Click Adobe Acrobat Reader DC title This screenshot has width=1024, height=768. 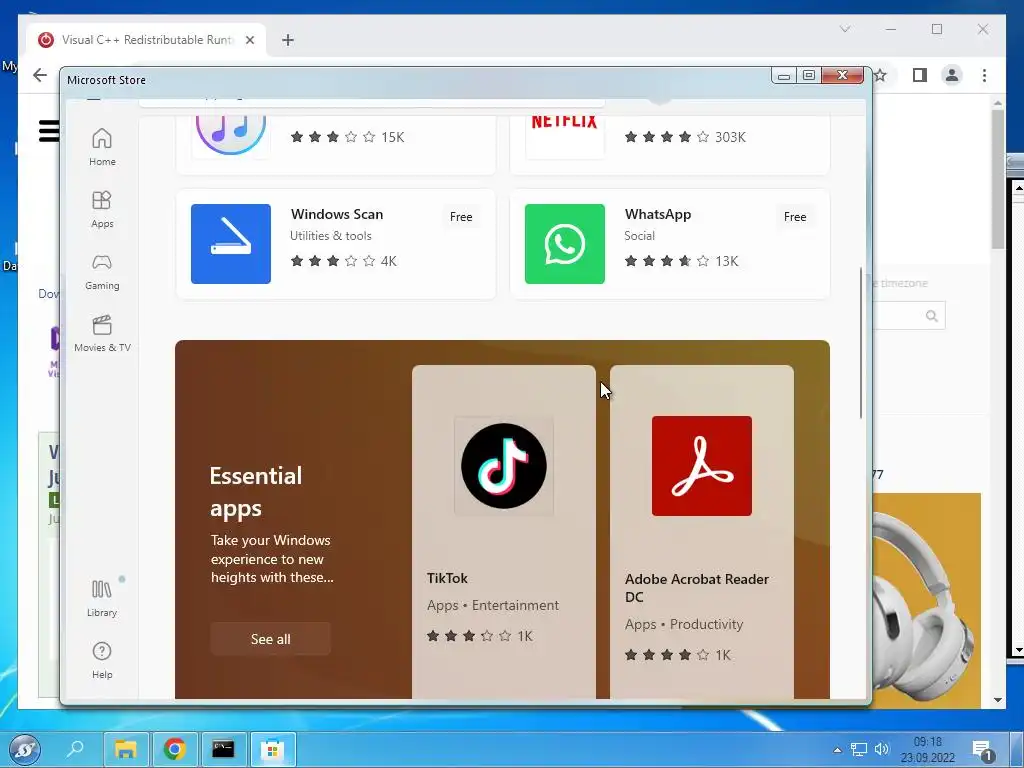pos(696,588)
